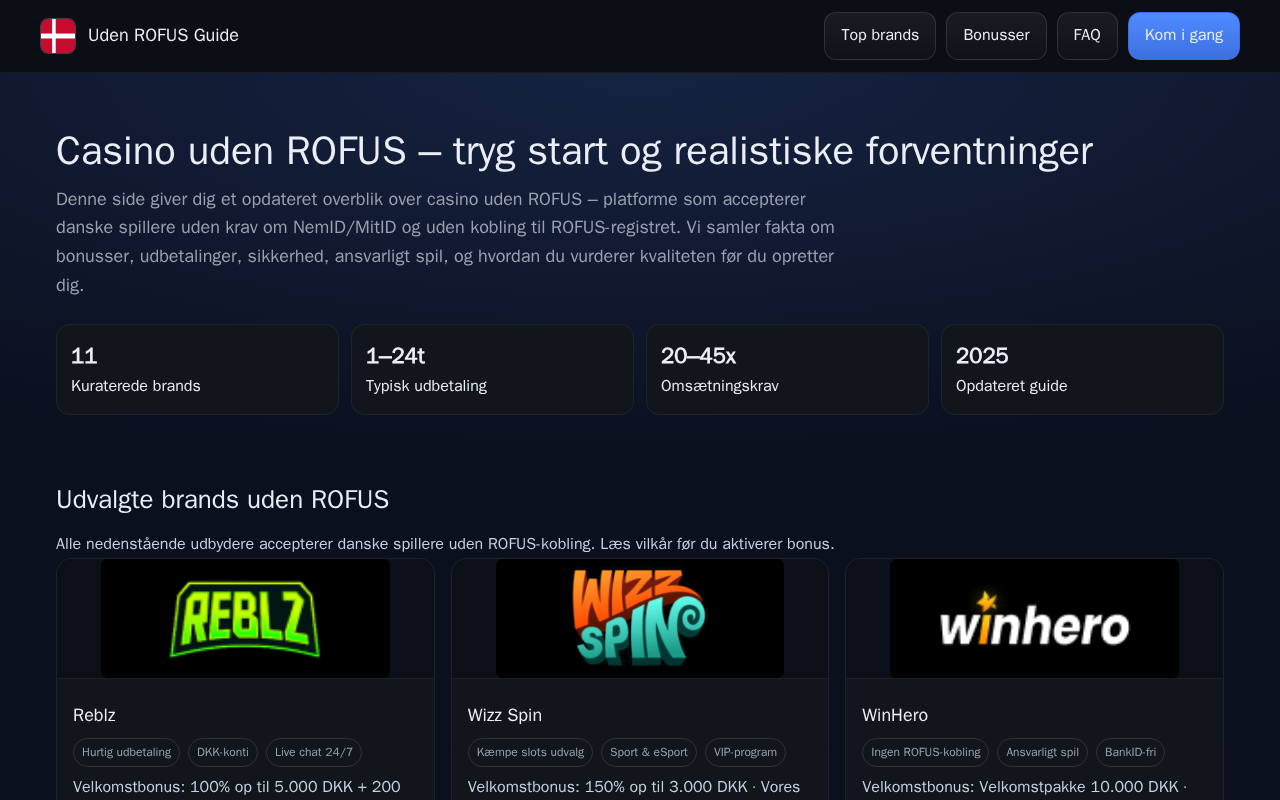Click the Kæmpe slots udvalg tag

(x=530, y=752)
